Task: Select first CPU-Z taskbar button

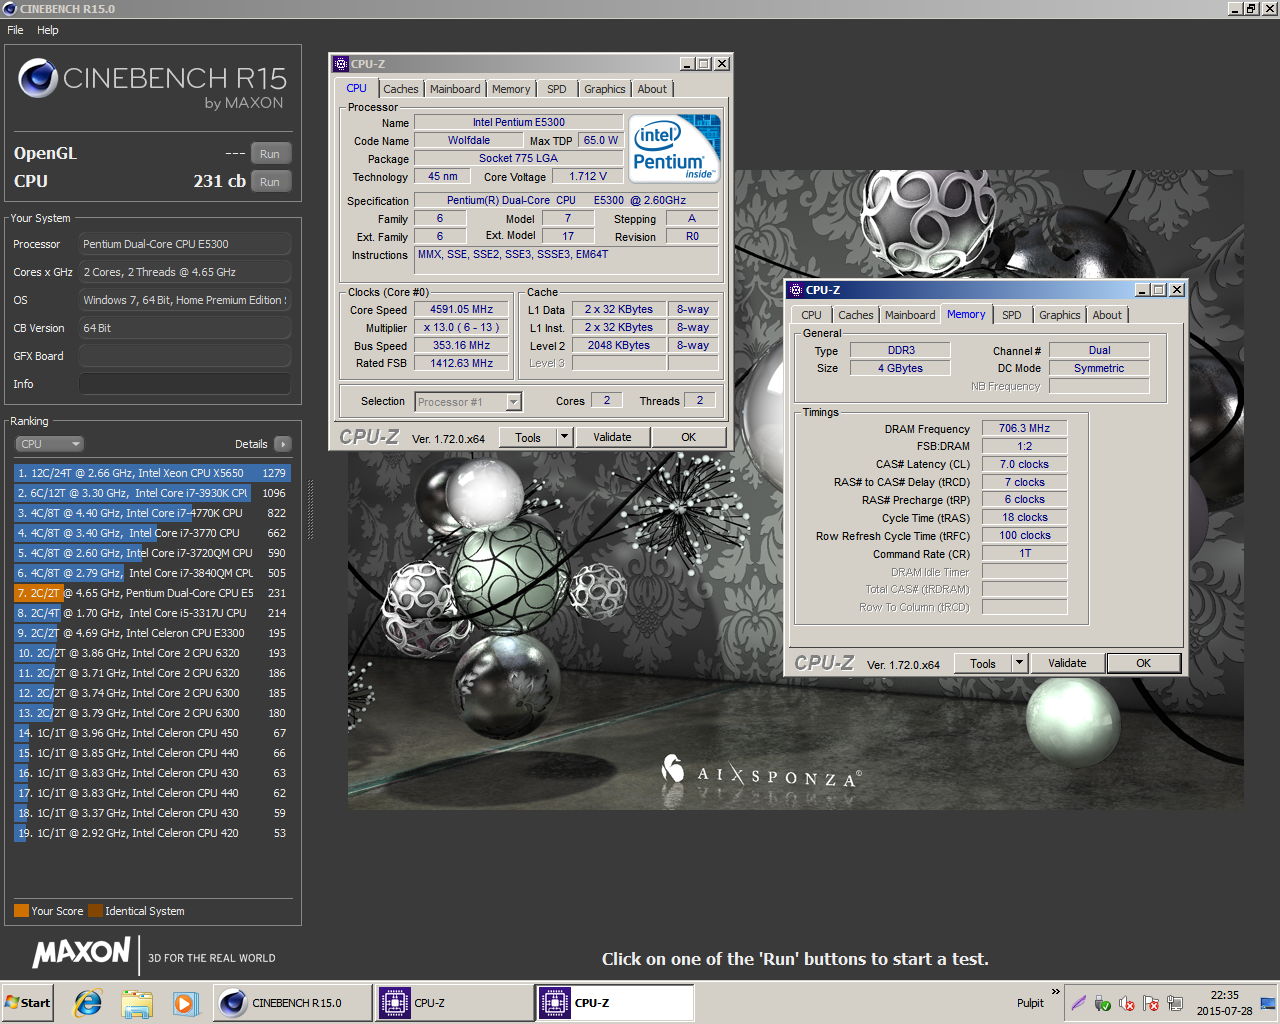Action: coord(454,1003)
